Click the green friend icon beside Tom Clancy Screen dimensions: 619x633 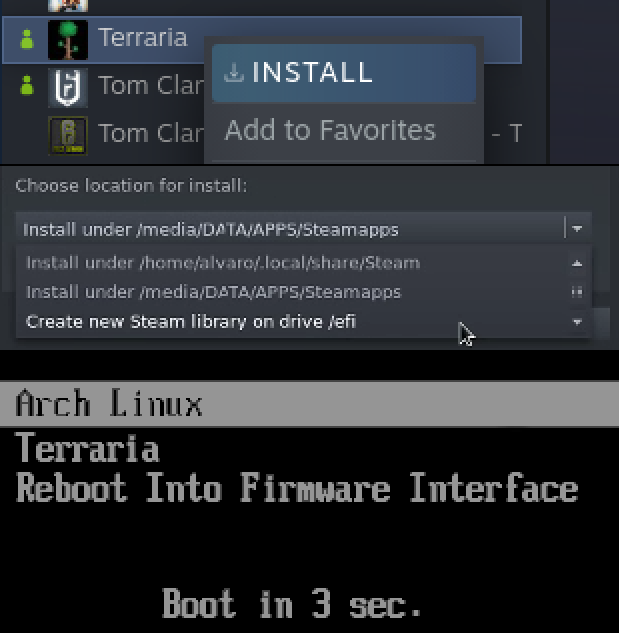tap(27, 87)
